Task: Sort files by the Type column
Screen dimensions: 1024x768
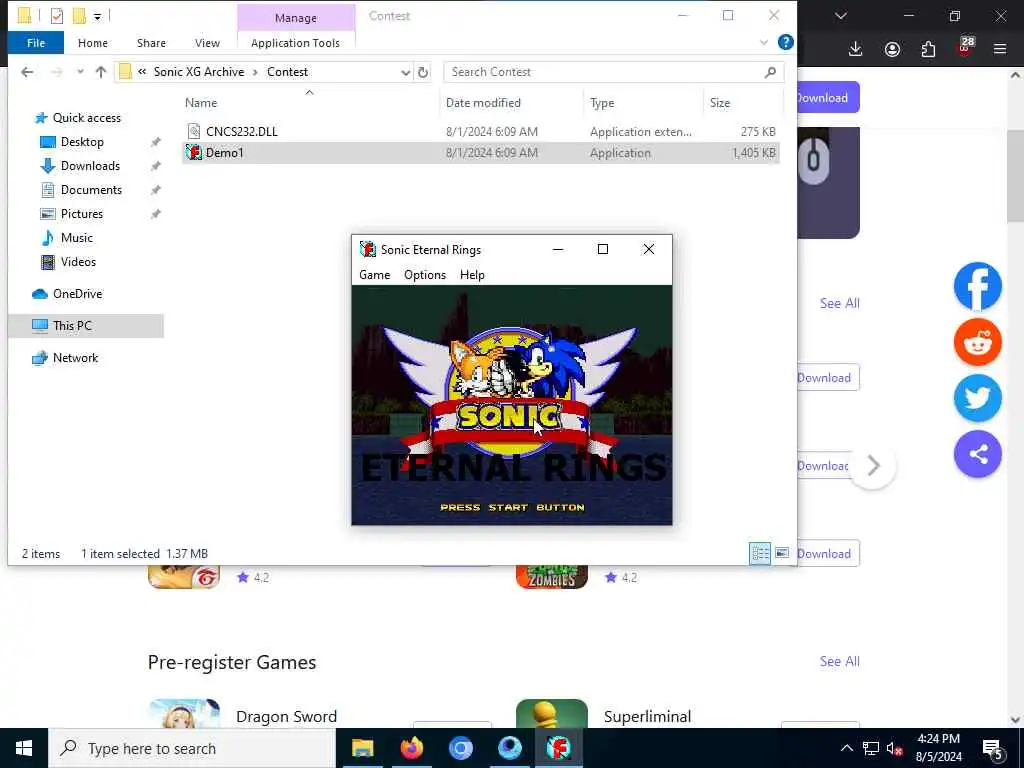Action: (602, 103)
